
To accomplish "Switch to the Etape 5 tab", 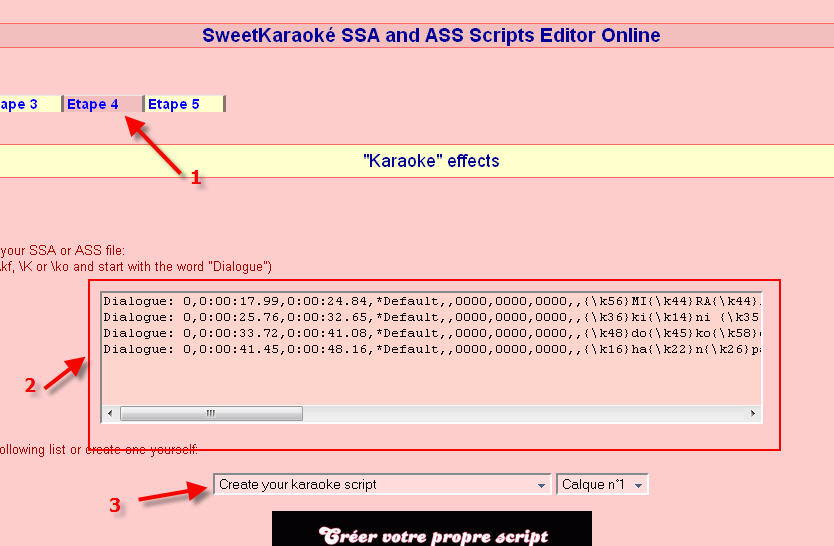I will [x=185, y=104].
